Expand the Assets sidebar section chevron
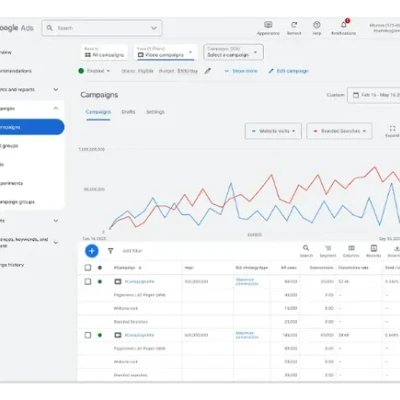Screen dimensions: 400x400 pyautogui.click(x=56, y=221)
